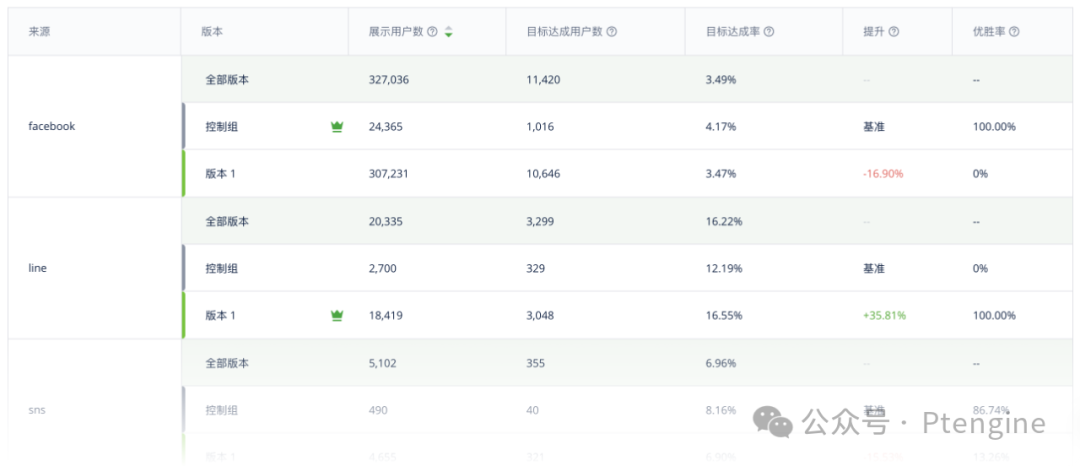Select the sns source cell

[x=38, y=410]
